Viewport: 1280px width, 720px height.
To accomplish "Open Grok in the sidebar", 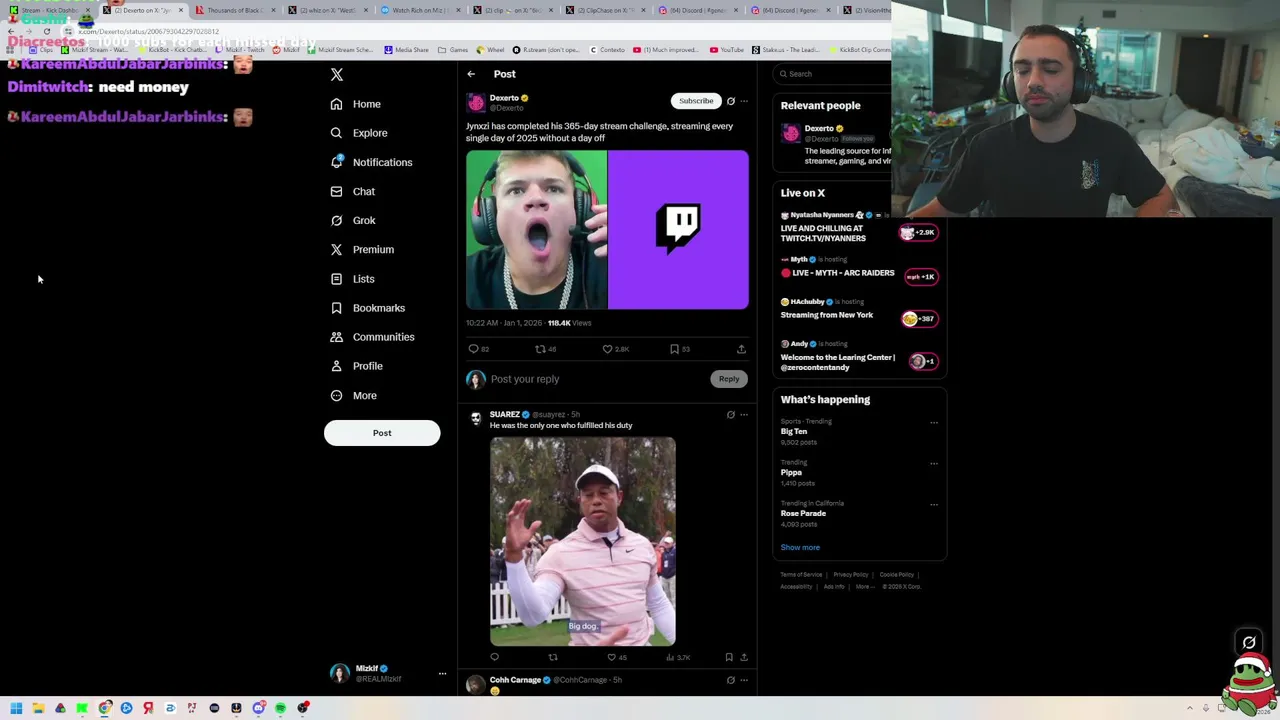I will tap(353, 220).
